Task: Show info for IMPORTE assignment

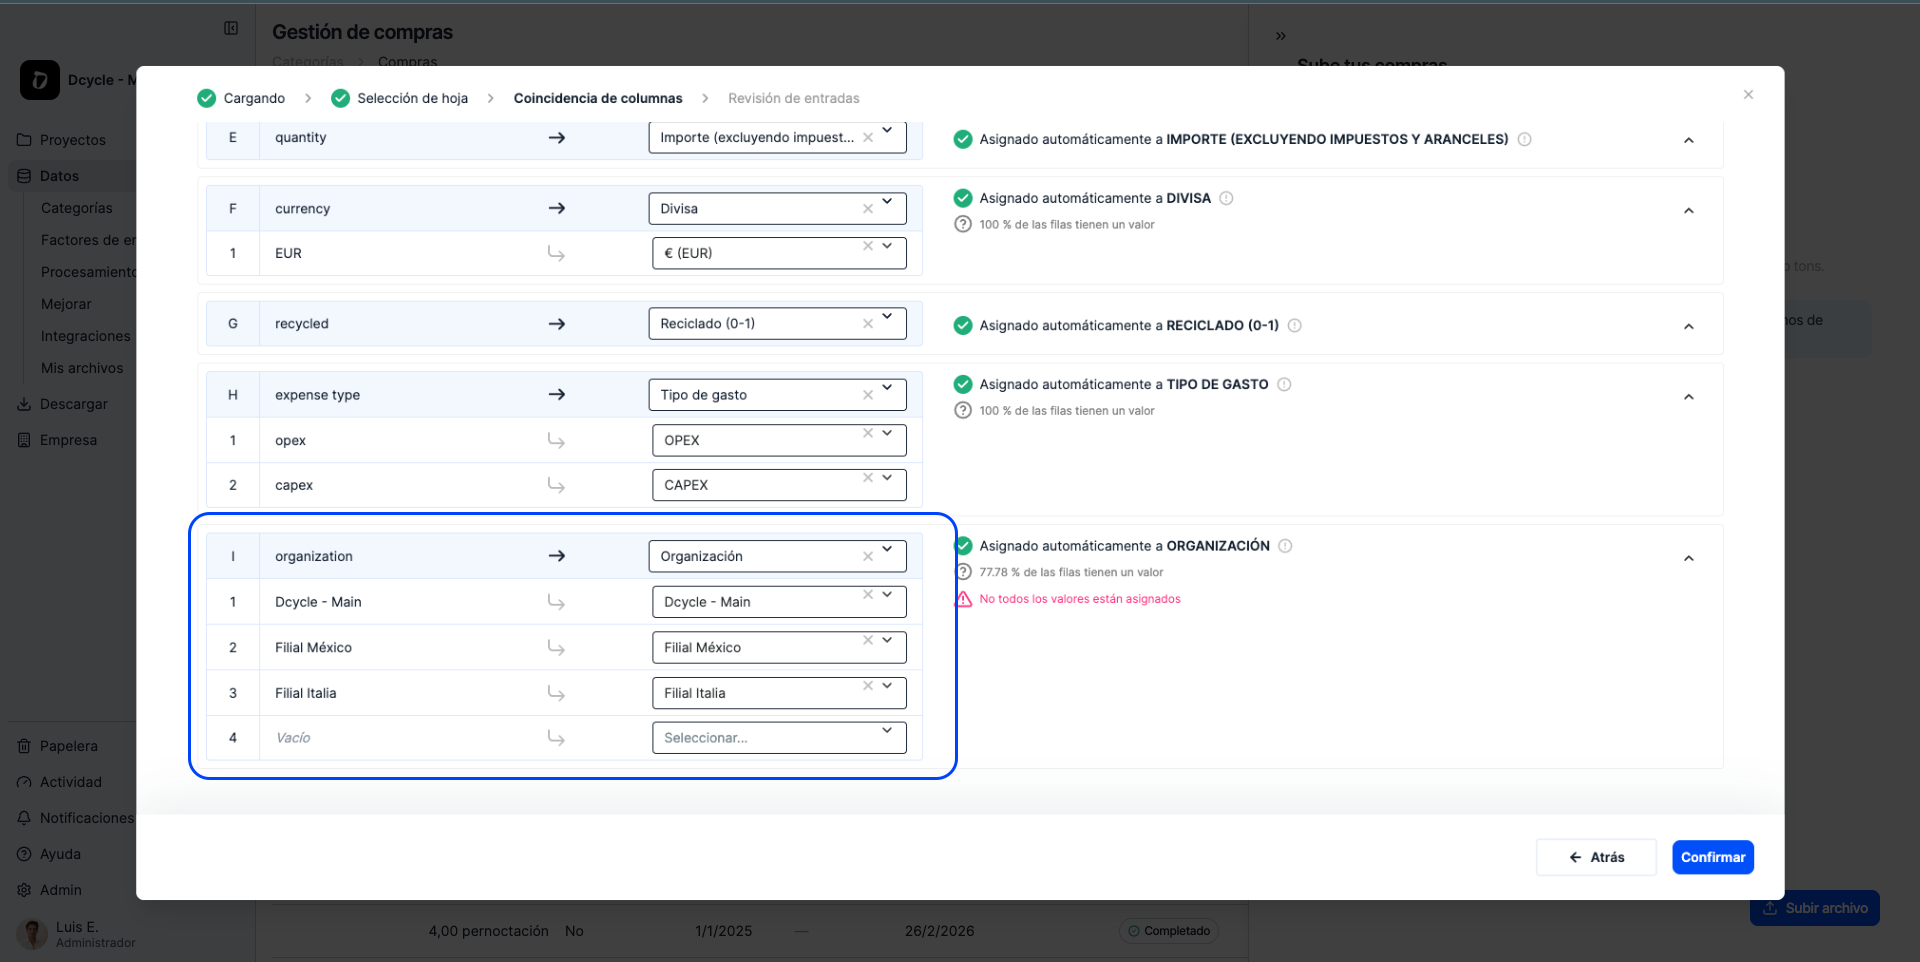Action: tap(1525, 140)
